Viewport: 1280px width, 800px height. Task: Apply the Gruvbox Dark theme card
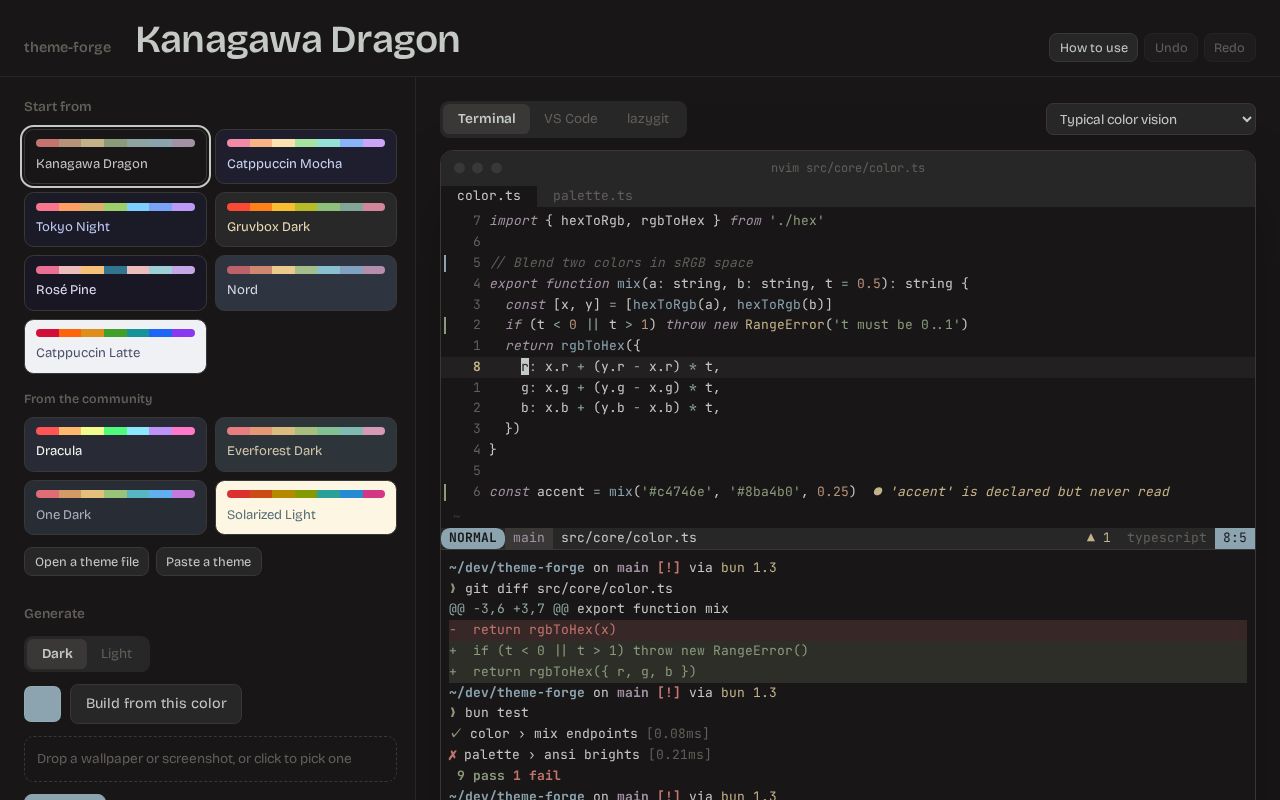pos(306,219)
